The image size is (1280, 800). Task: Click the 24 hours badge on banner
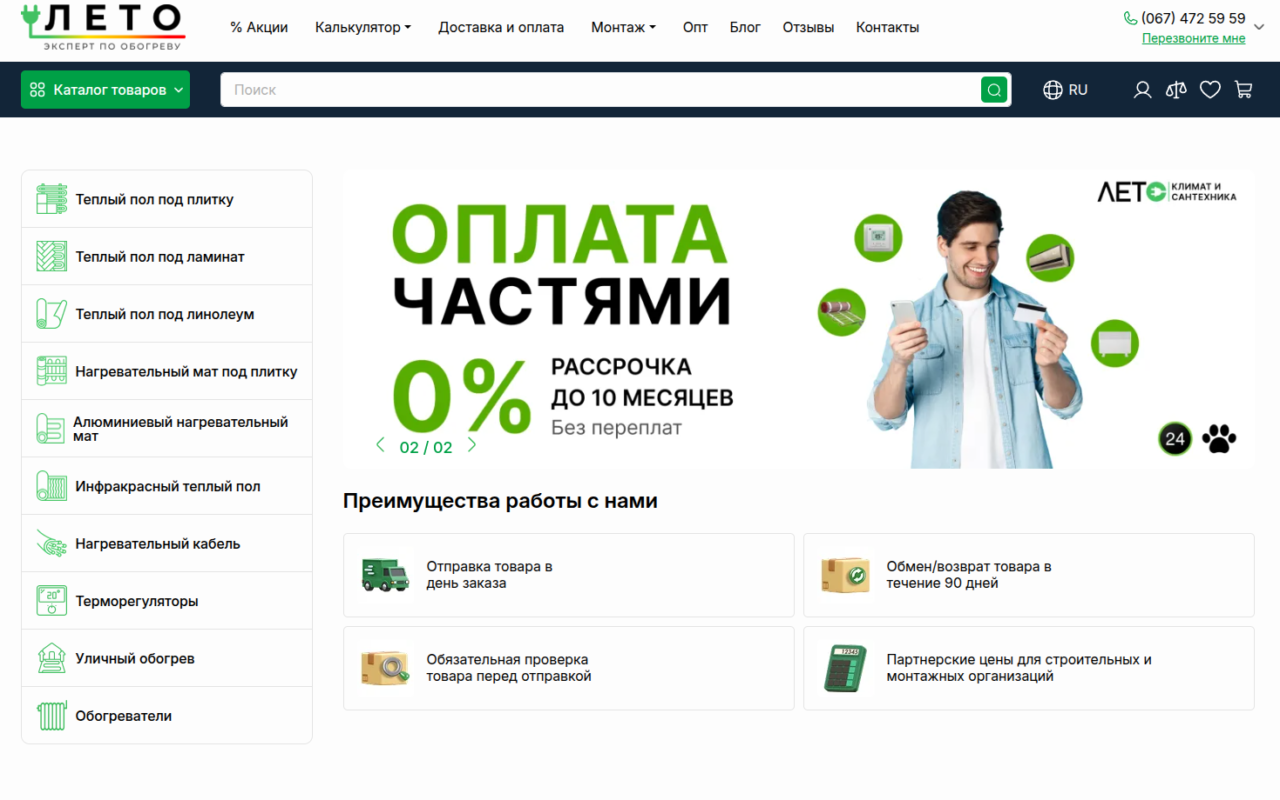point(1175,439)
